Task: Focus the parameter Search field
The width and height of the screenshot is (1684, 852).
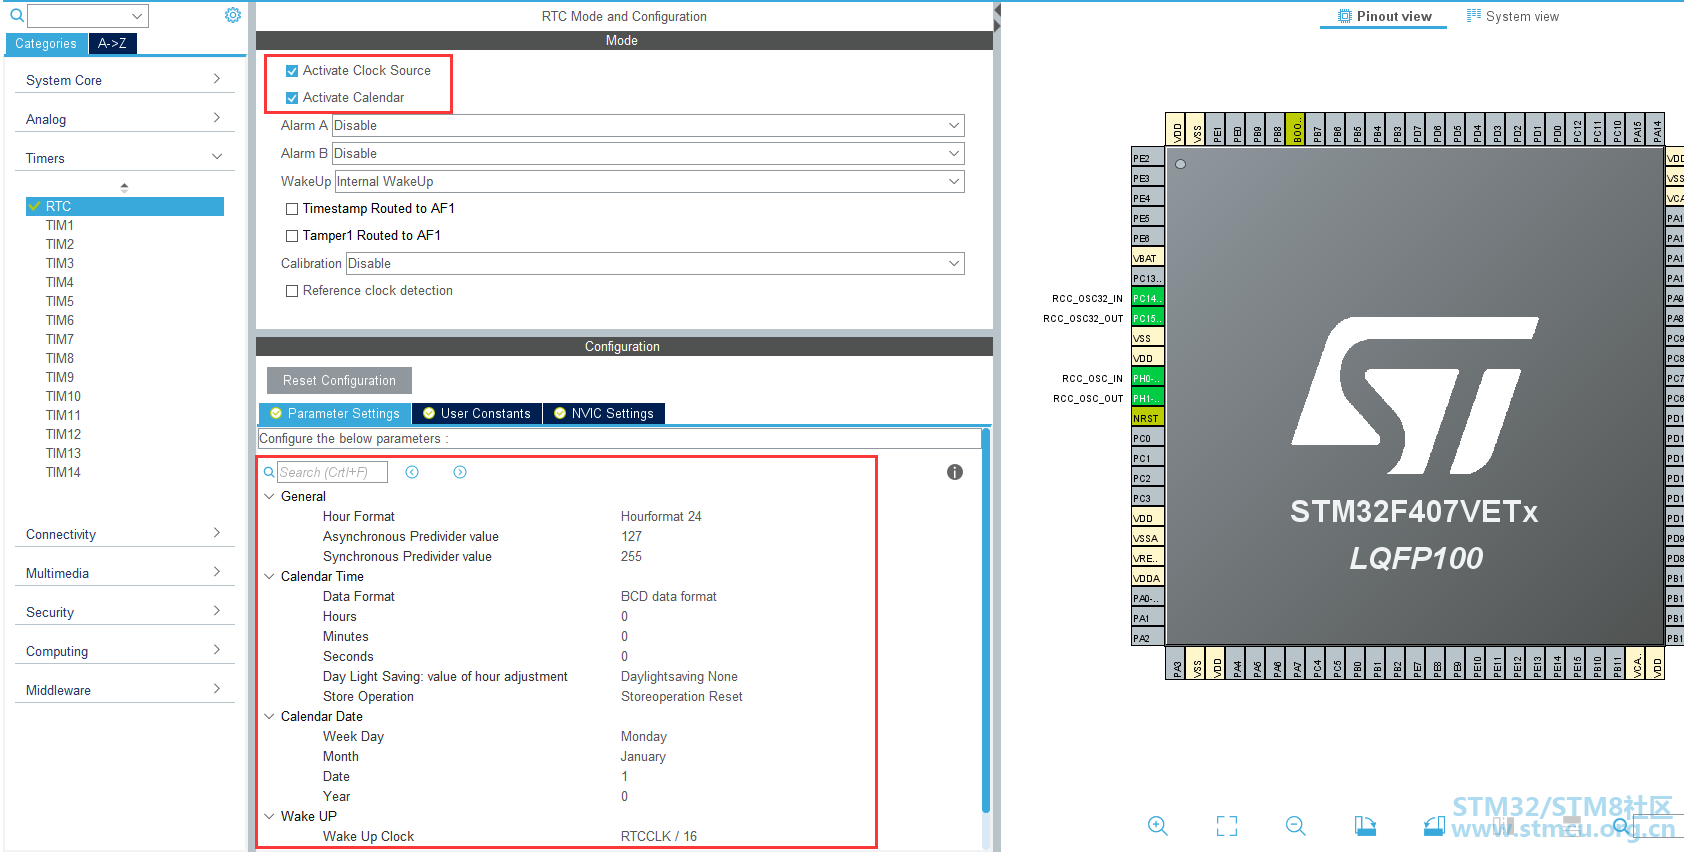Action: [x=332, y=472]
